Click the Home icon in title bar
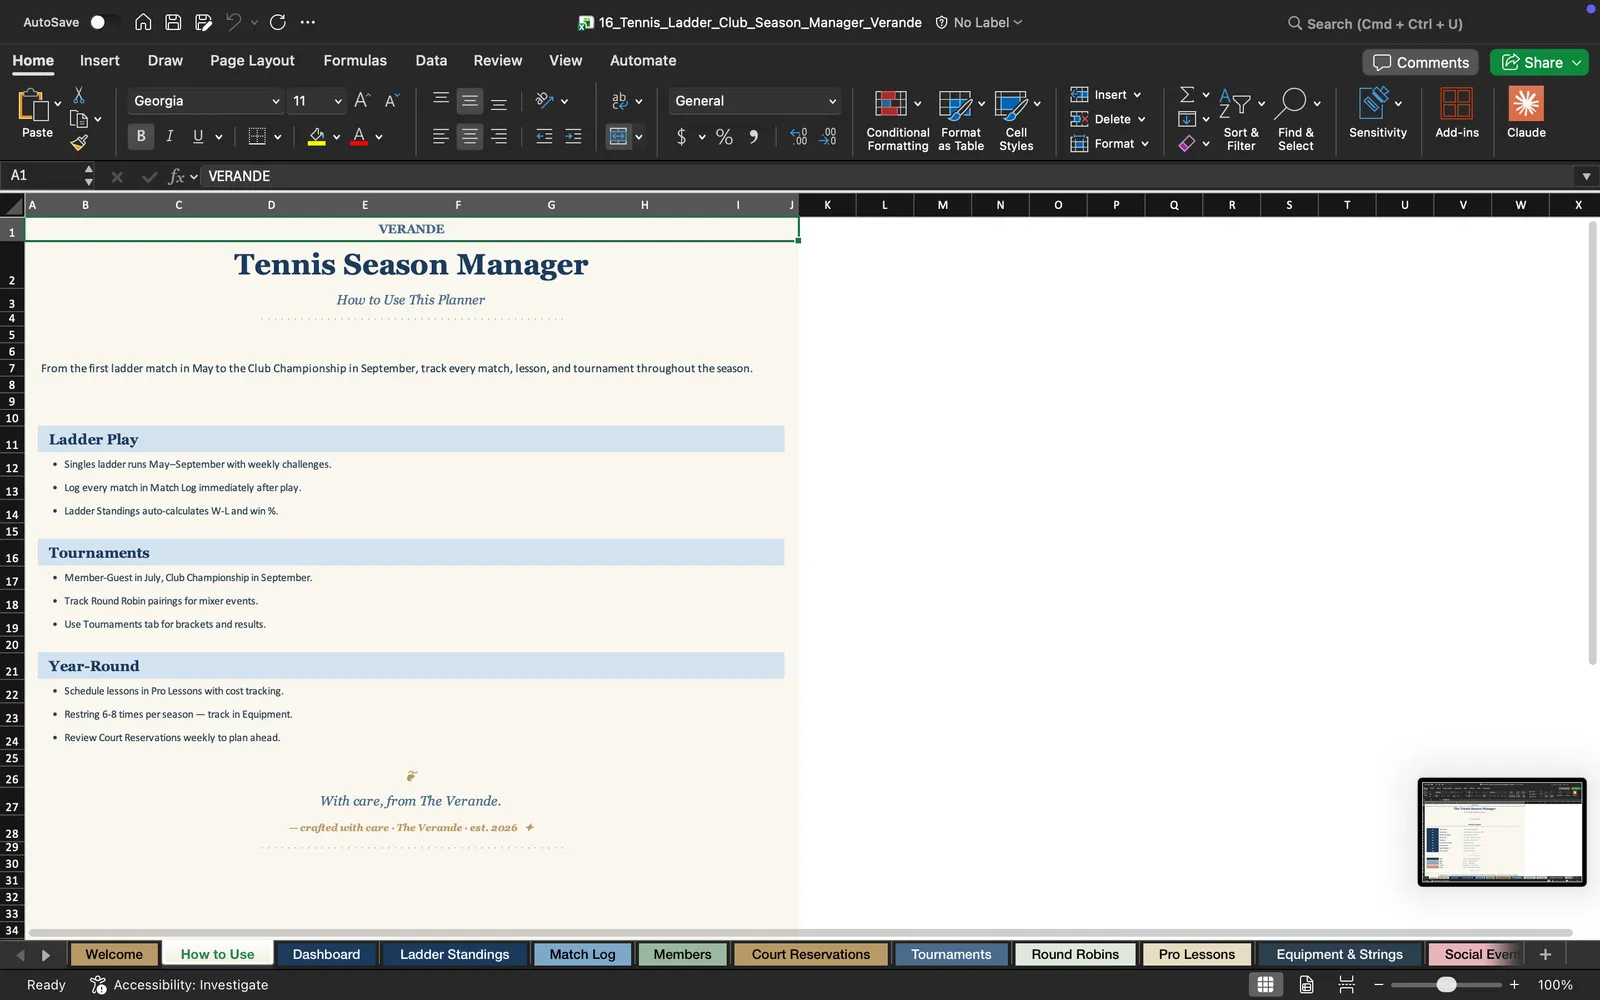The image size is (1600, 1000). (143, 22)
